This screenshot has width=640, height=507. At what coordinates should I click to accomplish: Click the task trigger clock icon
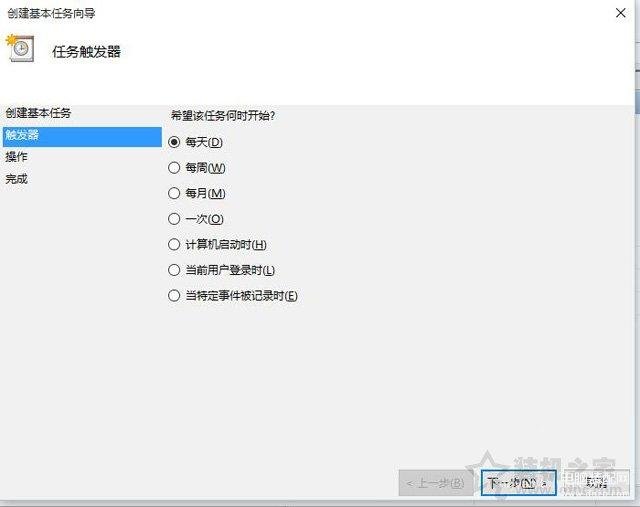tap(20, 49)
